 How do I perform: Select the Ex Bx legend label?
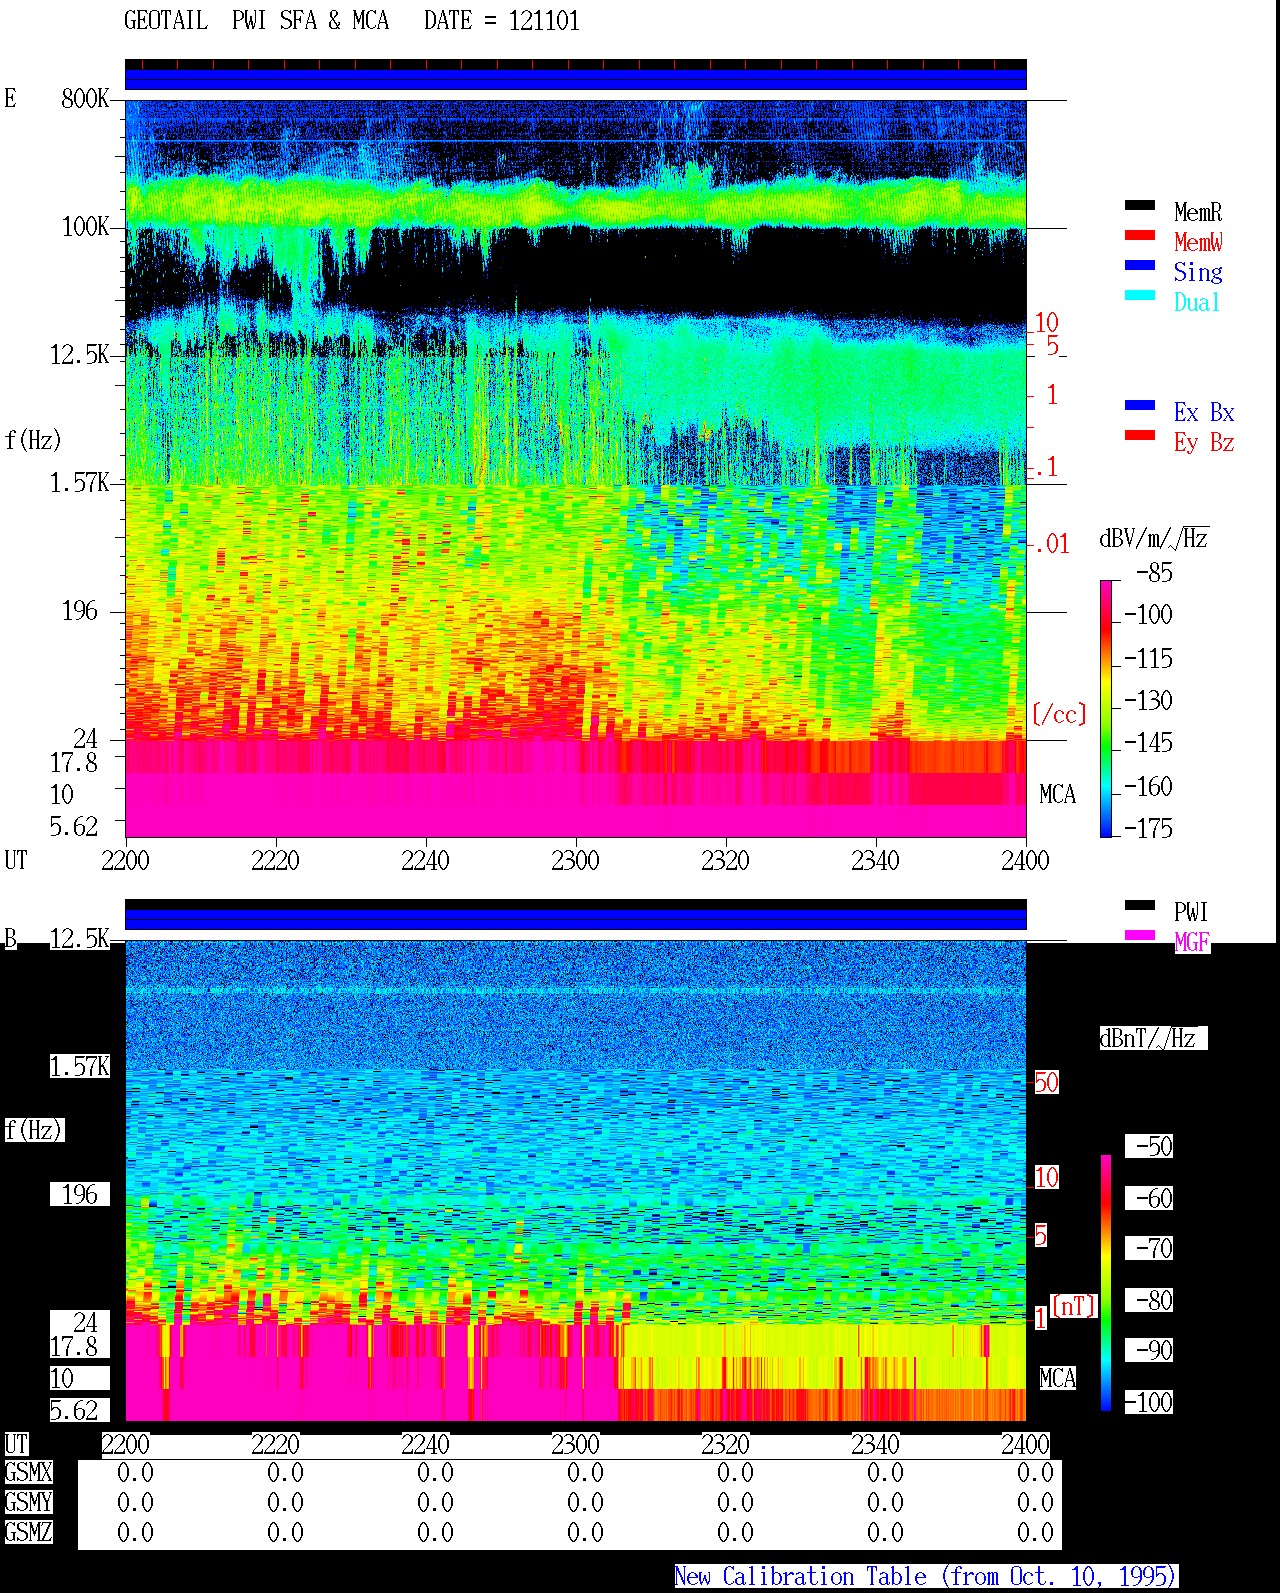pyautogui.click(x=1204, y=412)
